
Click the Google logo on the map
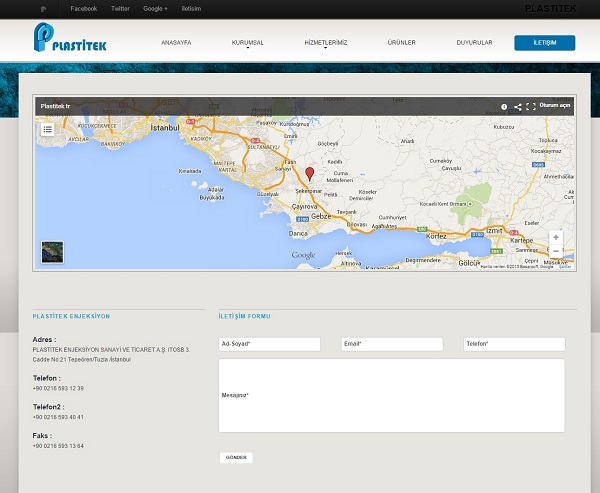pos(303,255)
